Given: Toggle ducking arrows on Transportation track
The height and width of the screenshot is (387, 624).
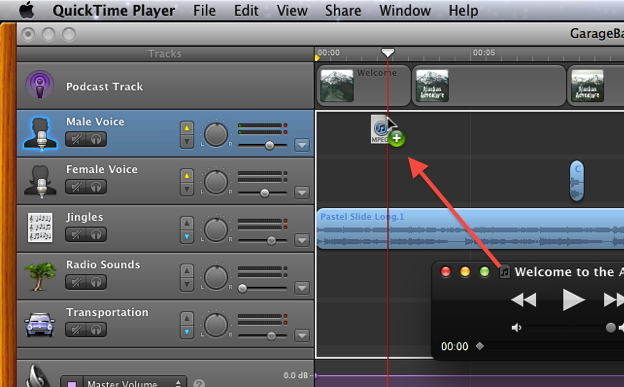Looking at the screenshot, I should (x=187, y=325).
